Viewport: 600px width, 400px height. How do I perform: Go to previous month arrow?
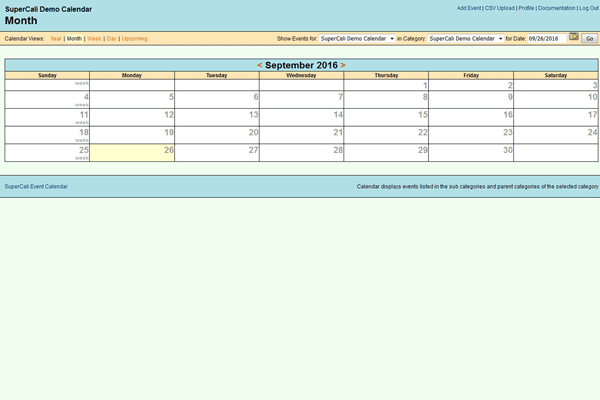260,65
